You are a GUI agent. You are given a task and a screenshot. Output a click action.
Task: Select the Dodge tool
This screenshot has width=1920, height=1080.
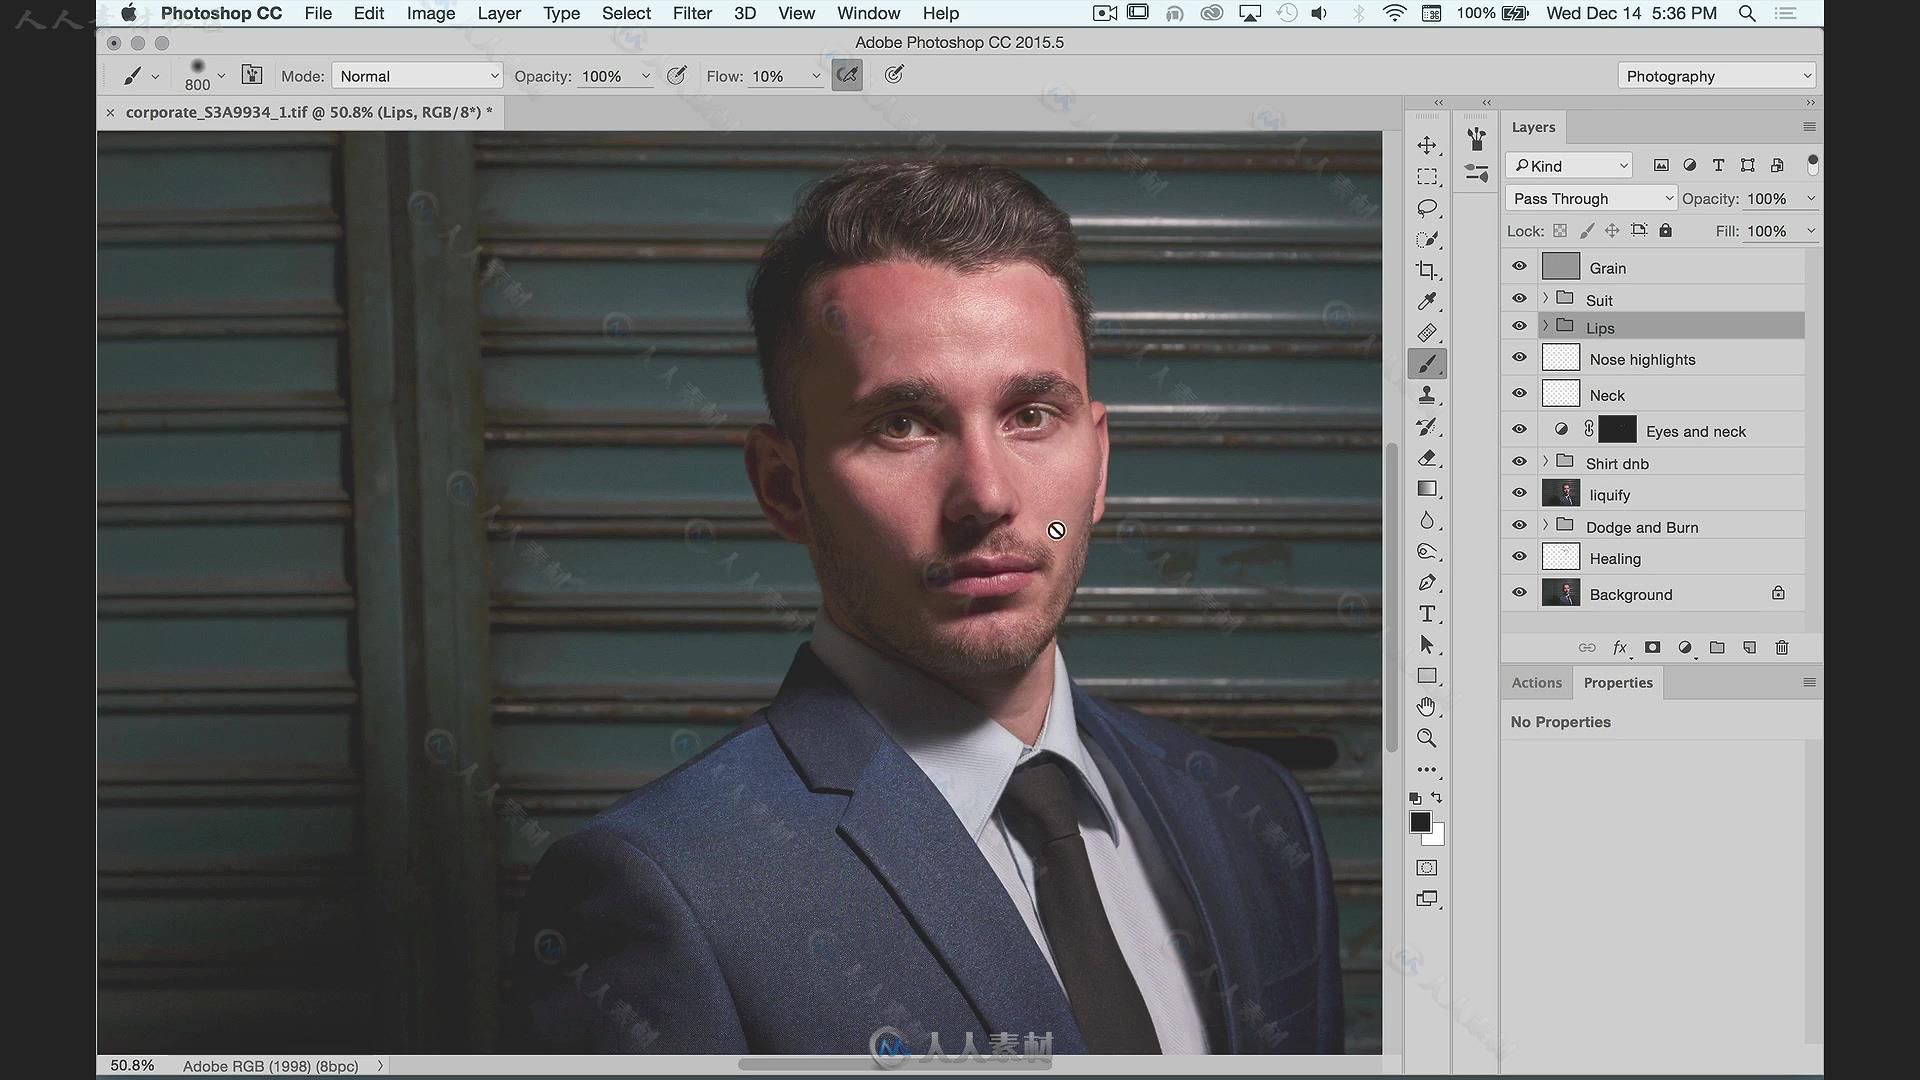click(1427, 551)
